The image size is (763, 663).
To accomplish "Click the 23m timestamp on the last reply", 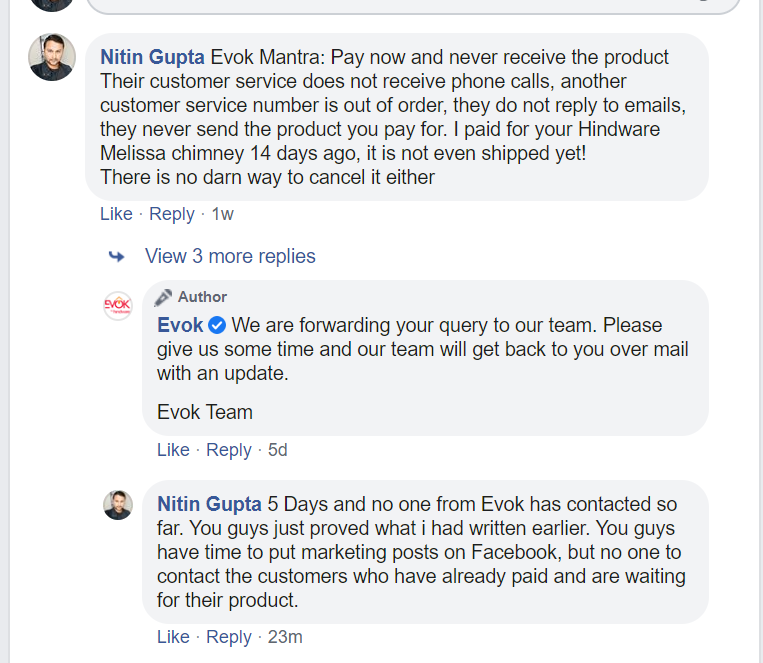I will point(285,637).
